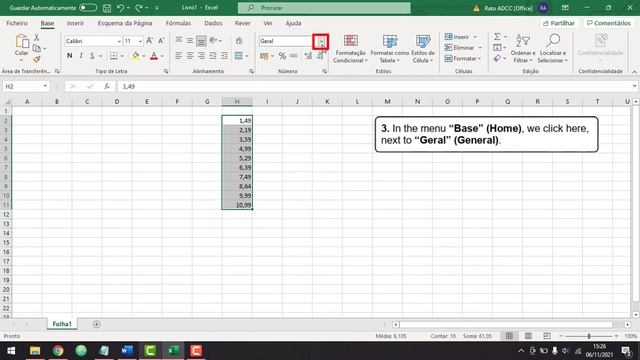The image size is (640, 360).
Task: Align text to bottom of cell
Action: (201, 40)
